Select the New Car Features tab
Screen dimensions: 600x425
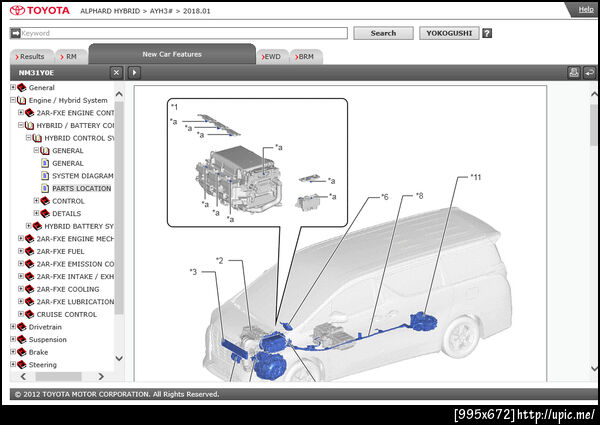coord(172,54)
